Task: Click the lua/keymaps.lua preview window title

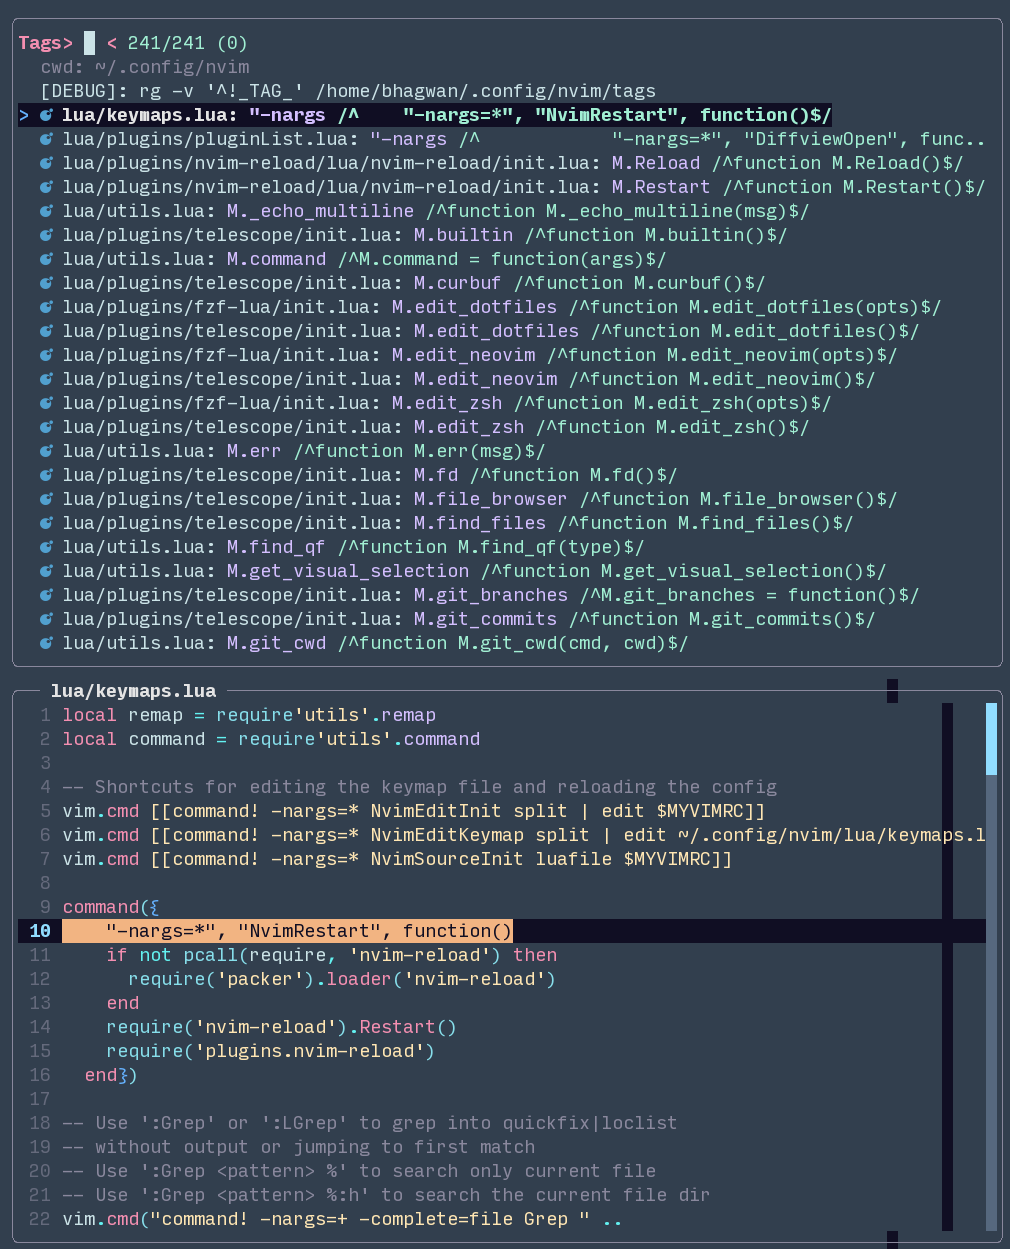Action: pos(134,691)
